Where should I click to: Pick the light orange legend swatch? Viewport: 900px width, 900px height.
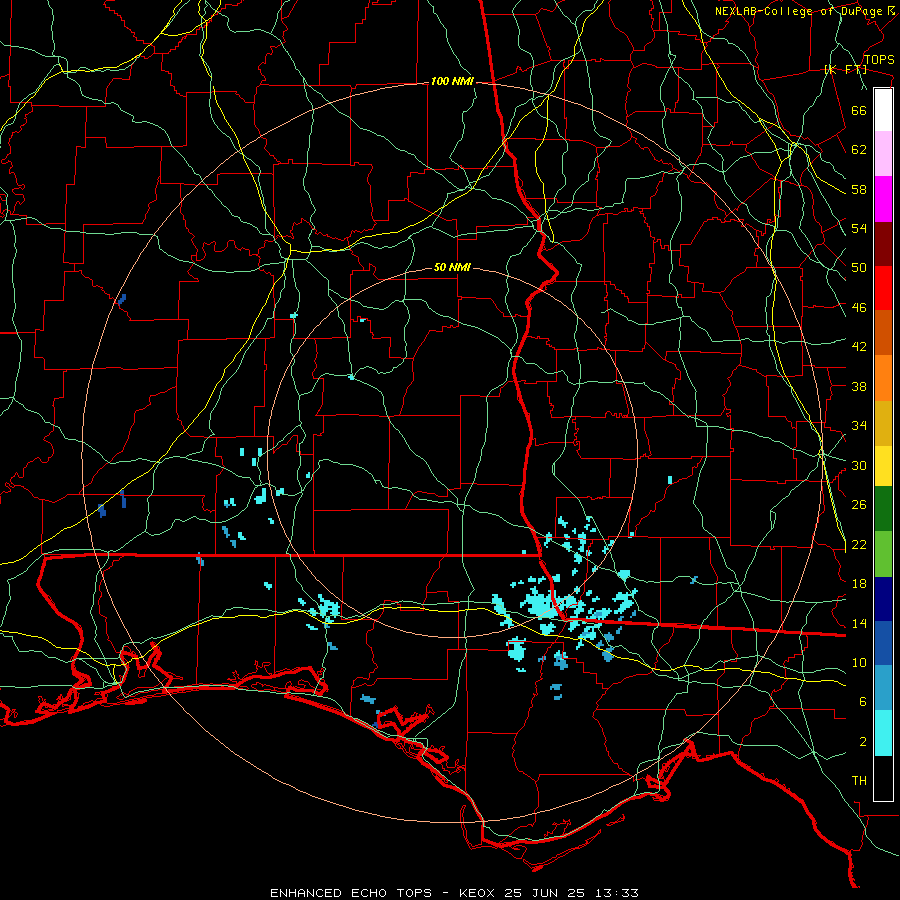[x=883, y=378]
